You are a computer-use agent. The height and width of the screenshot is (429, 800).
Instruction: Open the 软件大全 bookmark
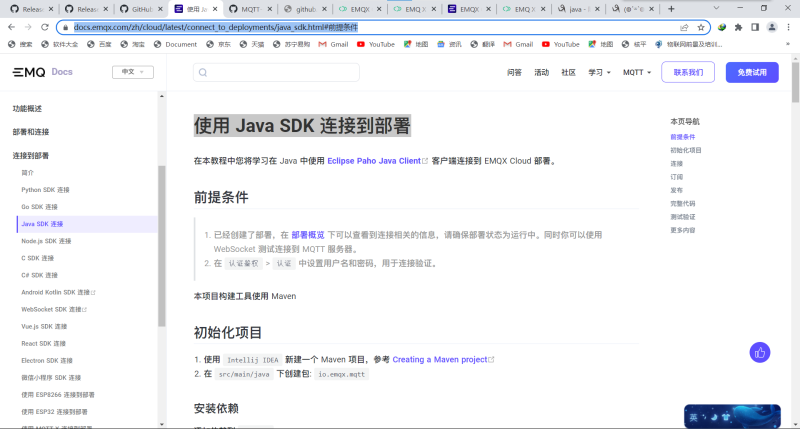pyautogui.click(x=60, y=44)
